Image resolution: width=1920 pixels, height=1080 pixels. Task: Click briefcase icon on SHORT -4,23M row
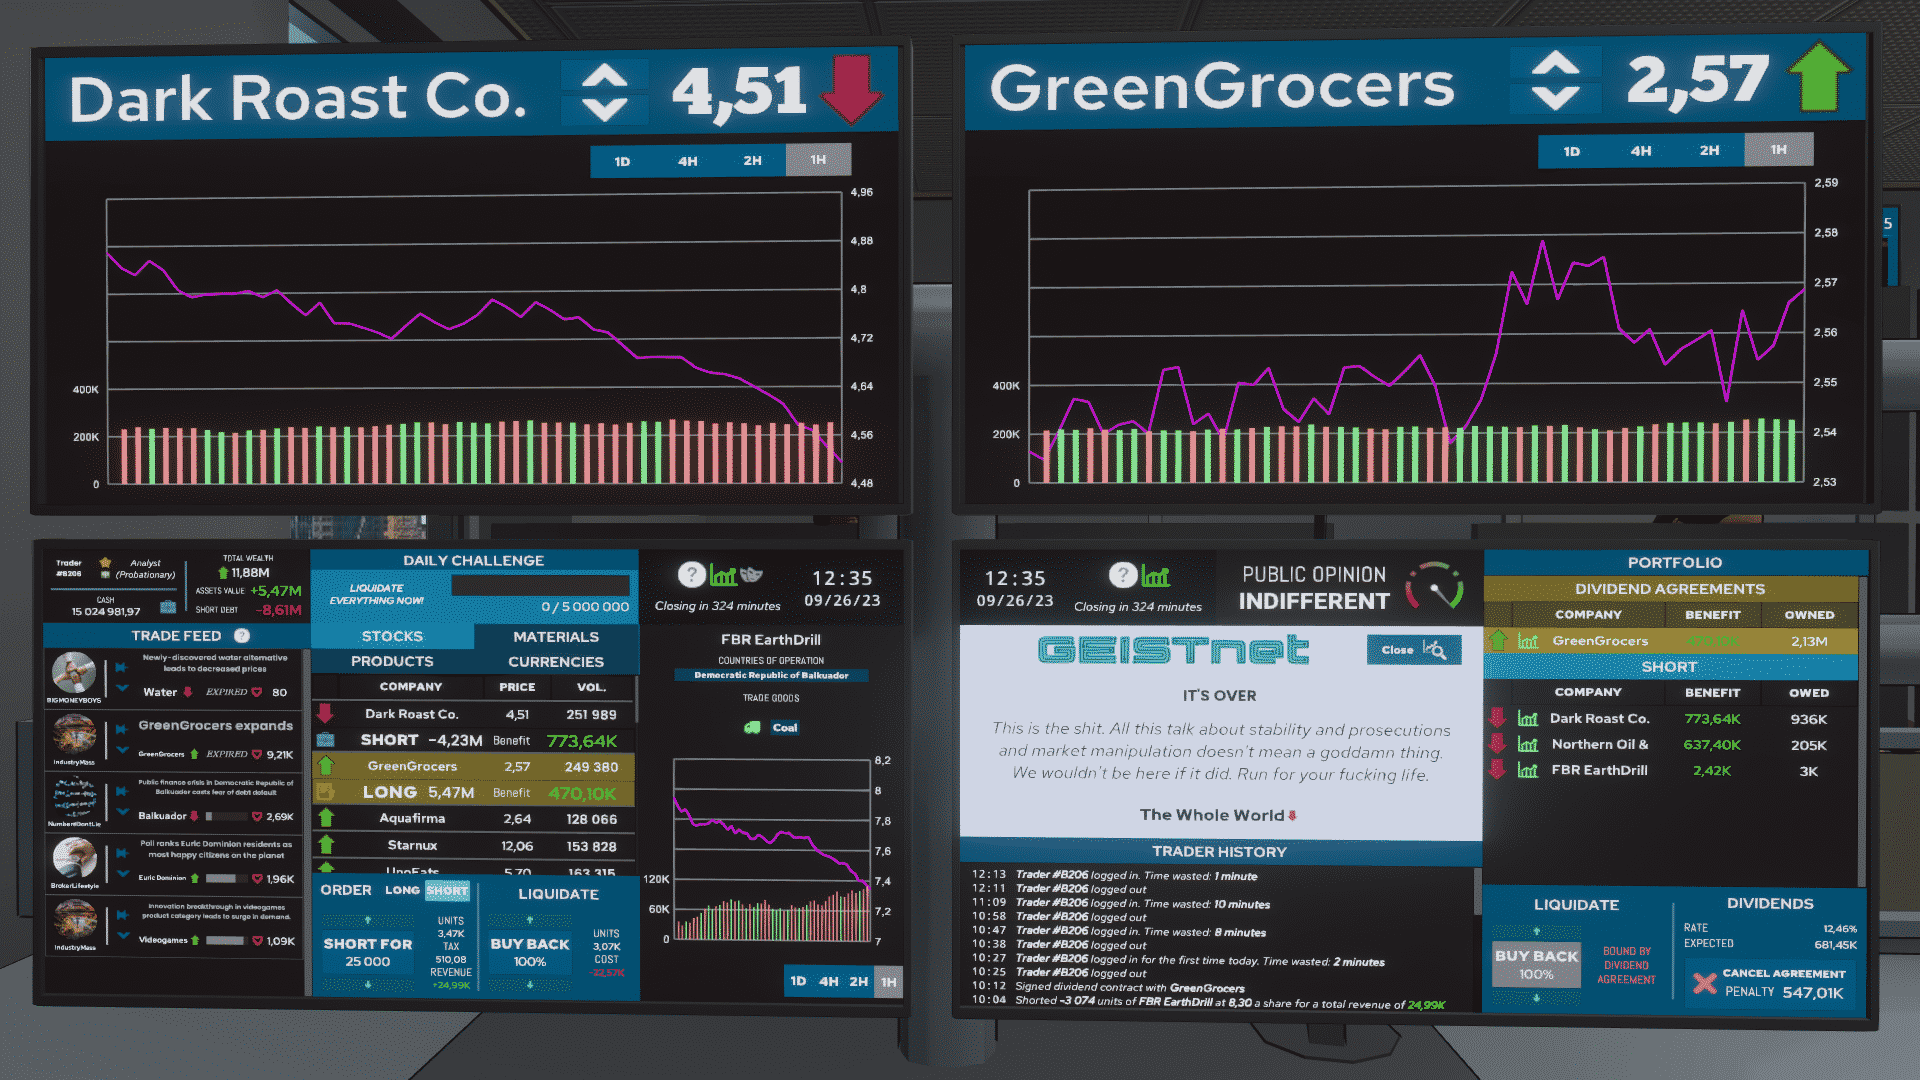pyautogui.click(x=326, y=740)
